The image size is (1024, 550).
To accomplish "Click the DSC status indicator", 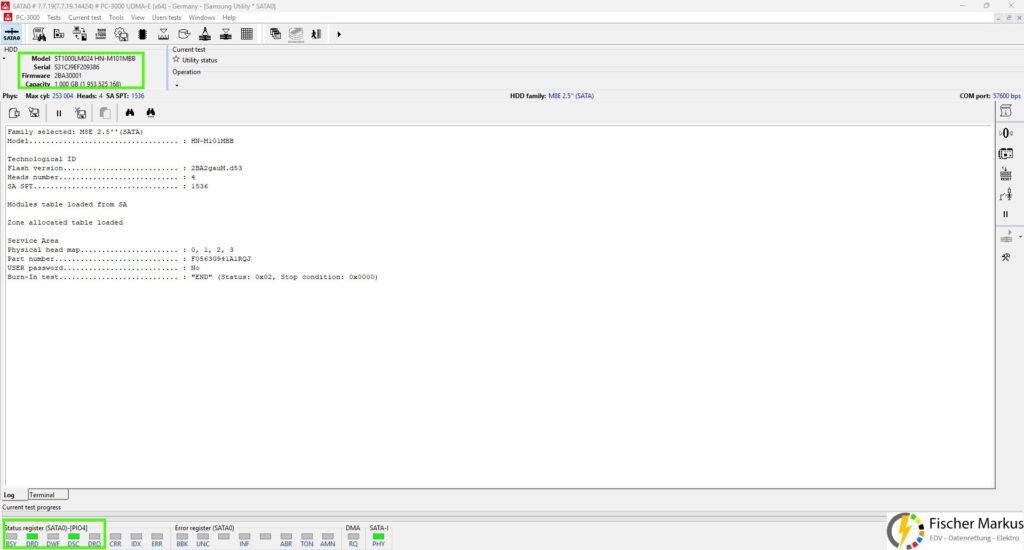I will point(73,540).
